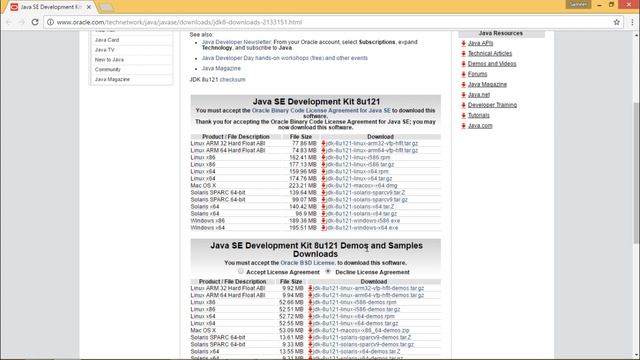Screen dimensions: 640x360
Task: Download jdk-8u121-solaris-sparcv9-demos.tar.Z
Action: tap(362, 338)
